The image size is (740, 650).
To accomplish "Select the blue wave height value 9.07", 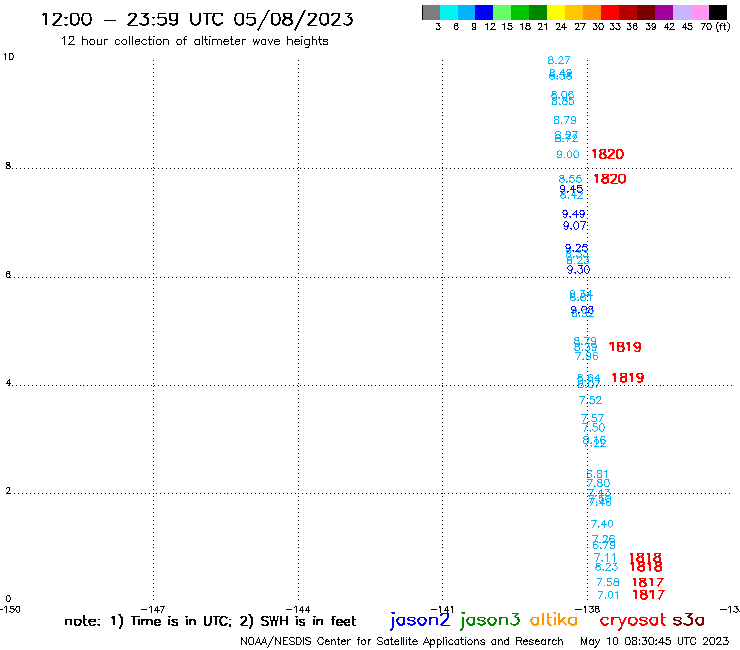I will [574, 226].
